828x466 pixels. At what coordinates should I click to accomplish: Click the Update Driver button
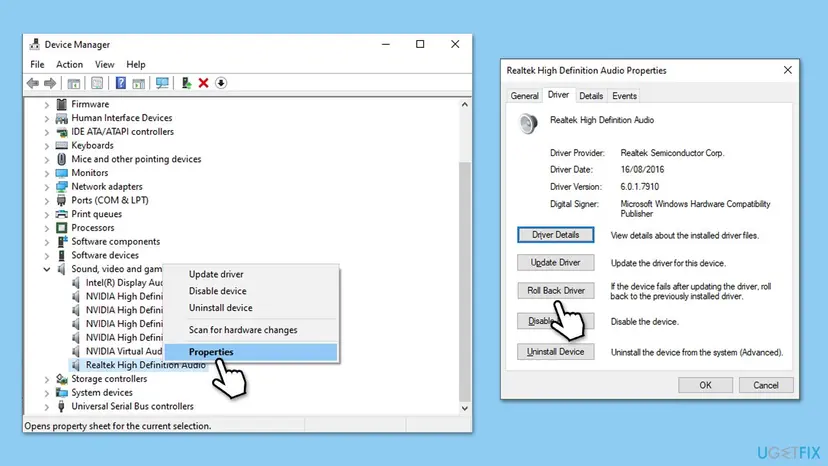click(556, 263)
